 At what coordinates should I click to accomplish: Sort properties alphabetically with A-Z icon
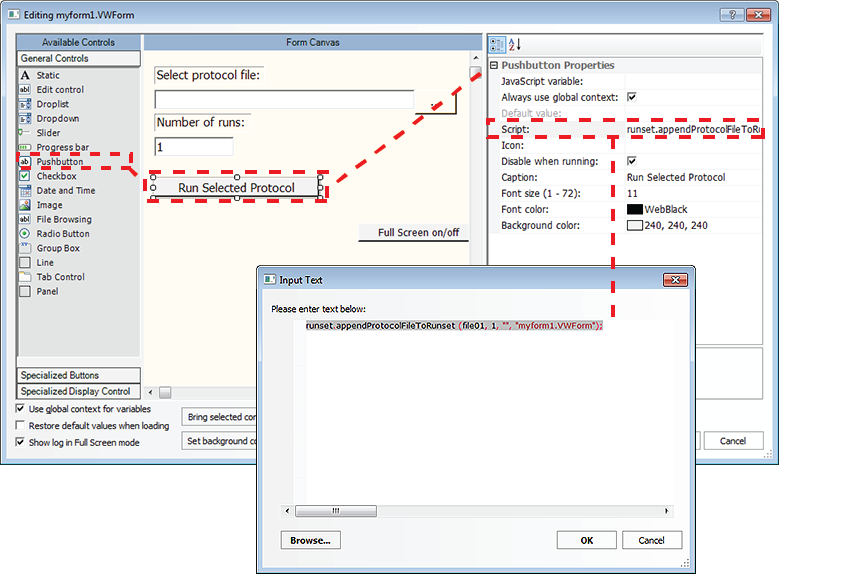pyautogui.click(x=514, y=45)
